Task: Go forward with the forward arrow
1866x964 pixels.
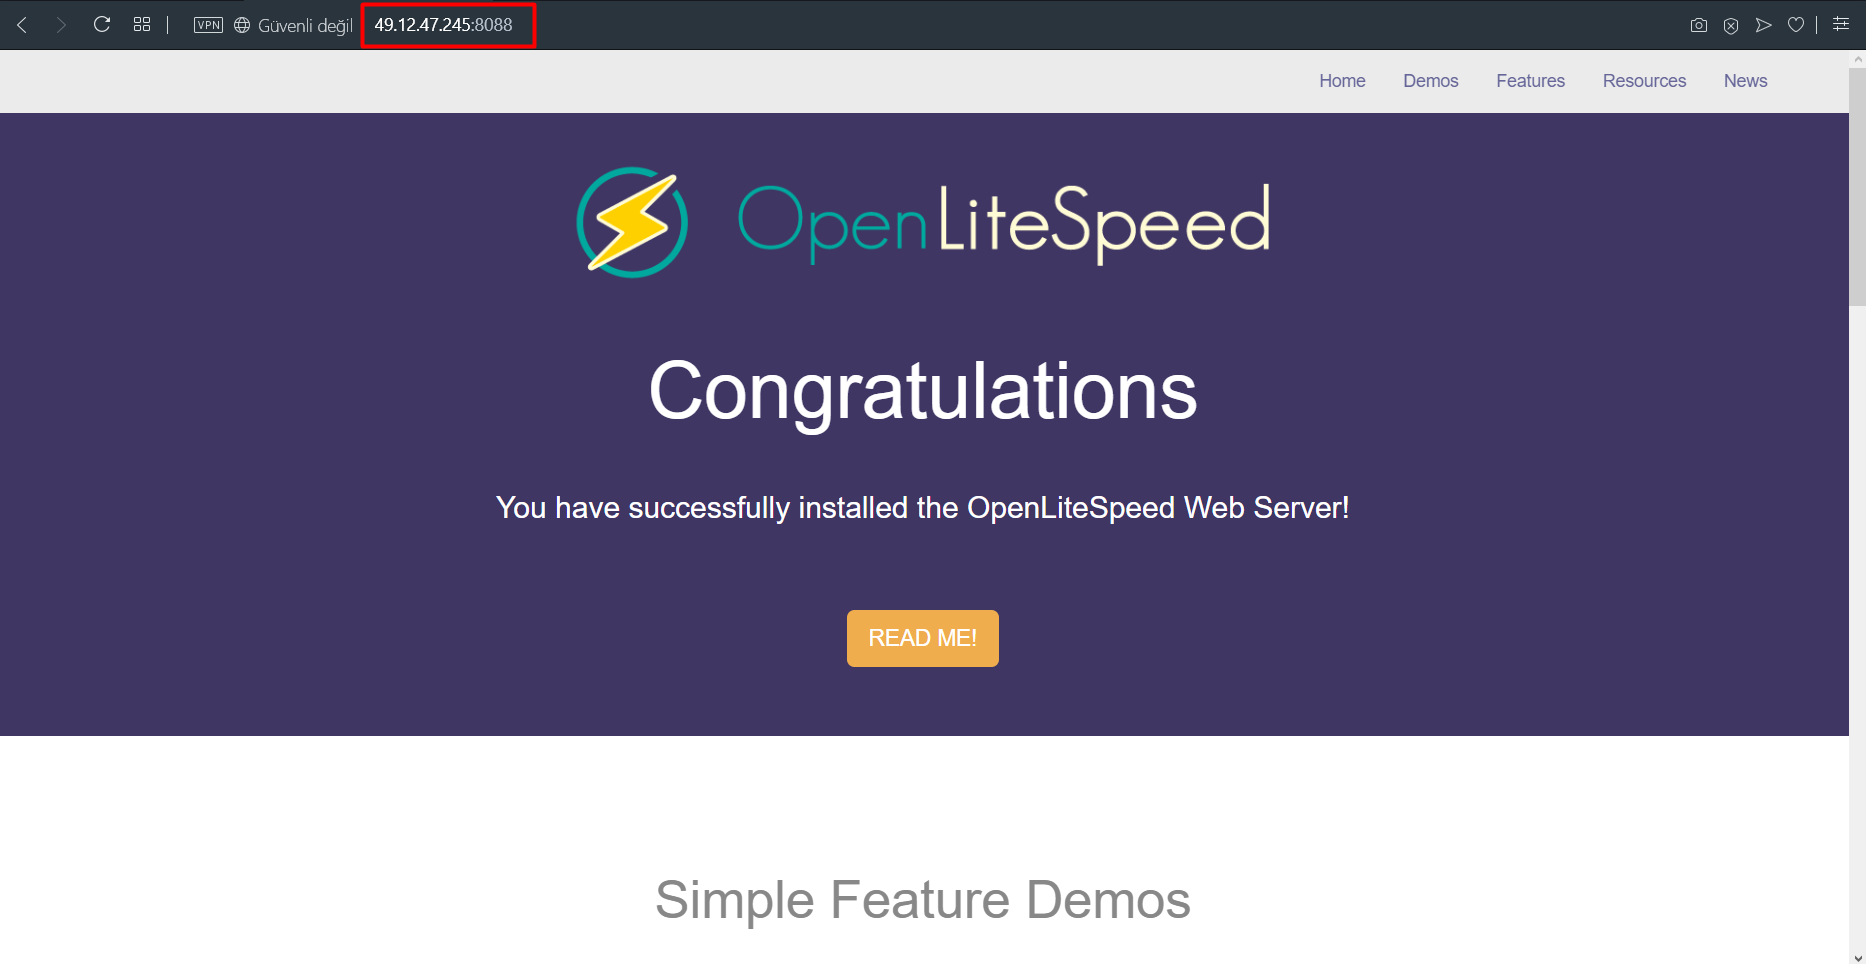Action: click(61, 25)
